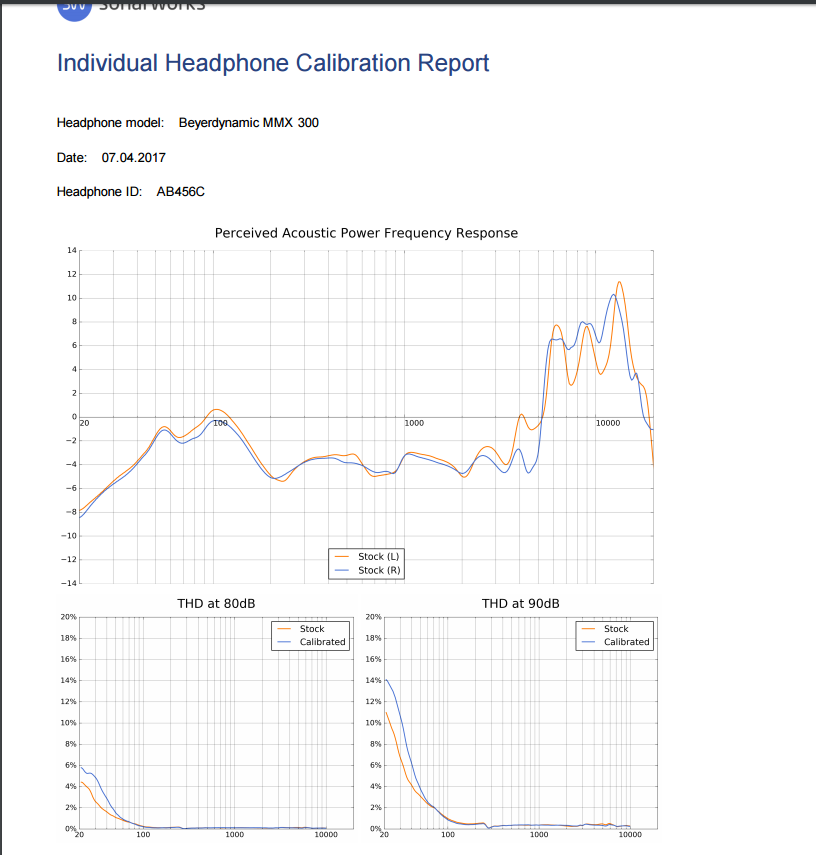Click the 1000 label on THD 80dB x-axis

235,834
